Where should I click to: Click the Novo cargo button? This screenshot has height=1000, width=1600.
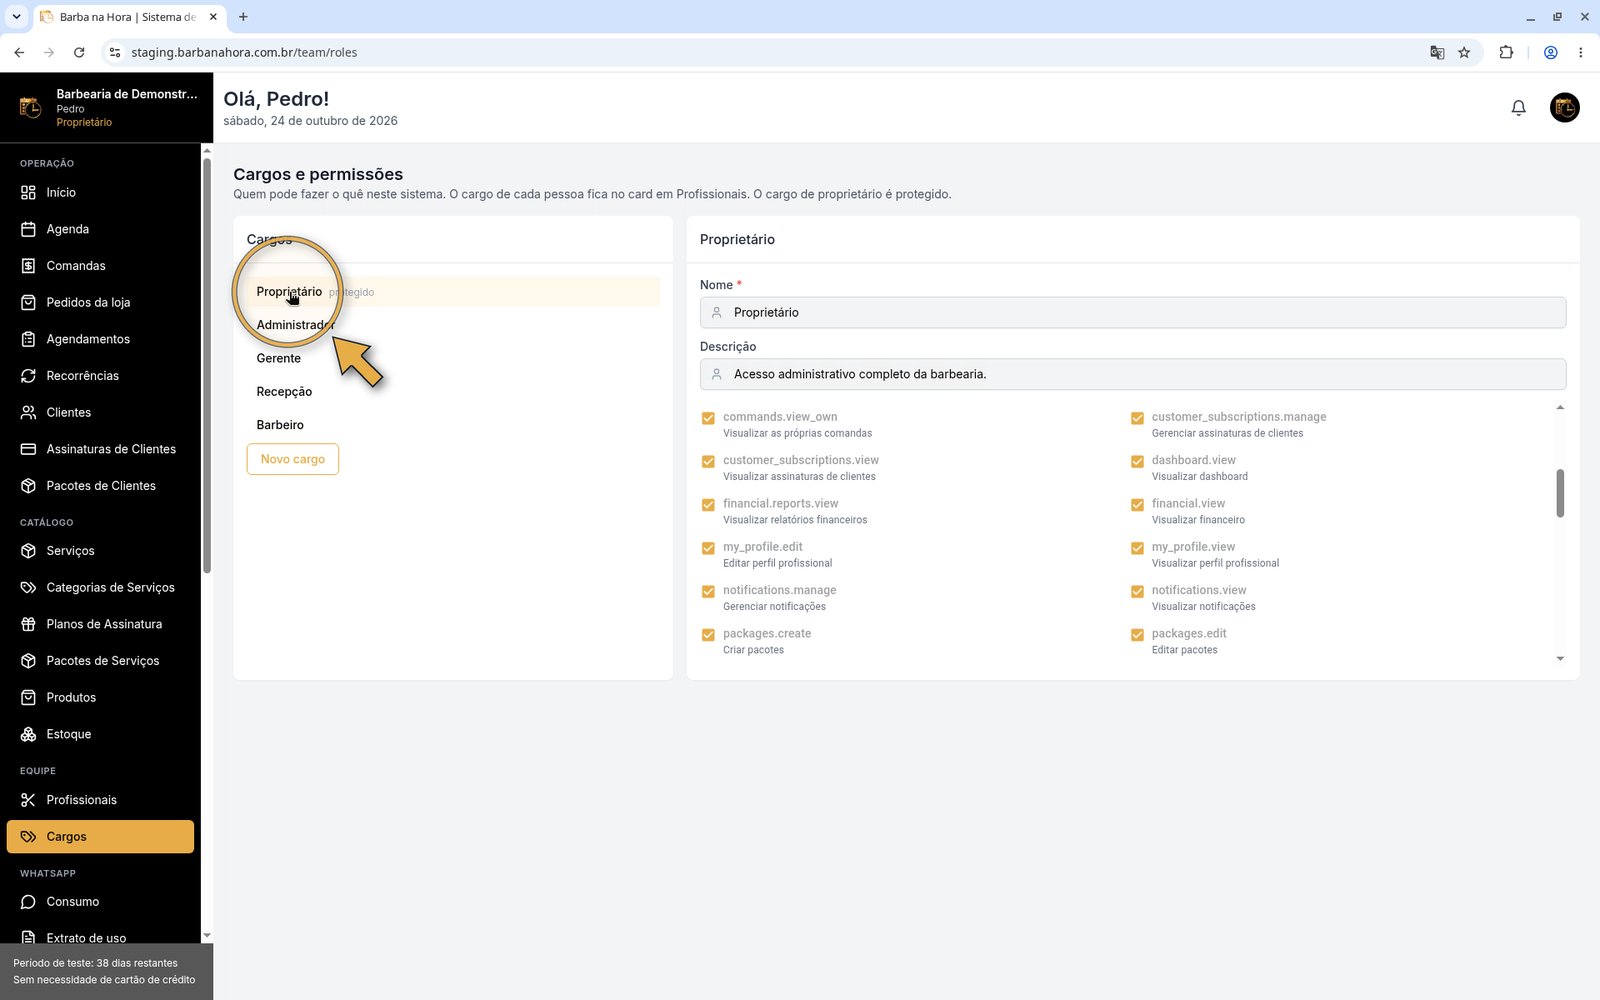tap(293, 459)
